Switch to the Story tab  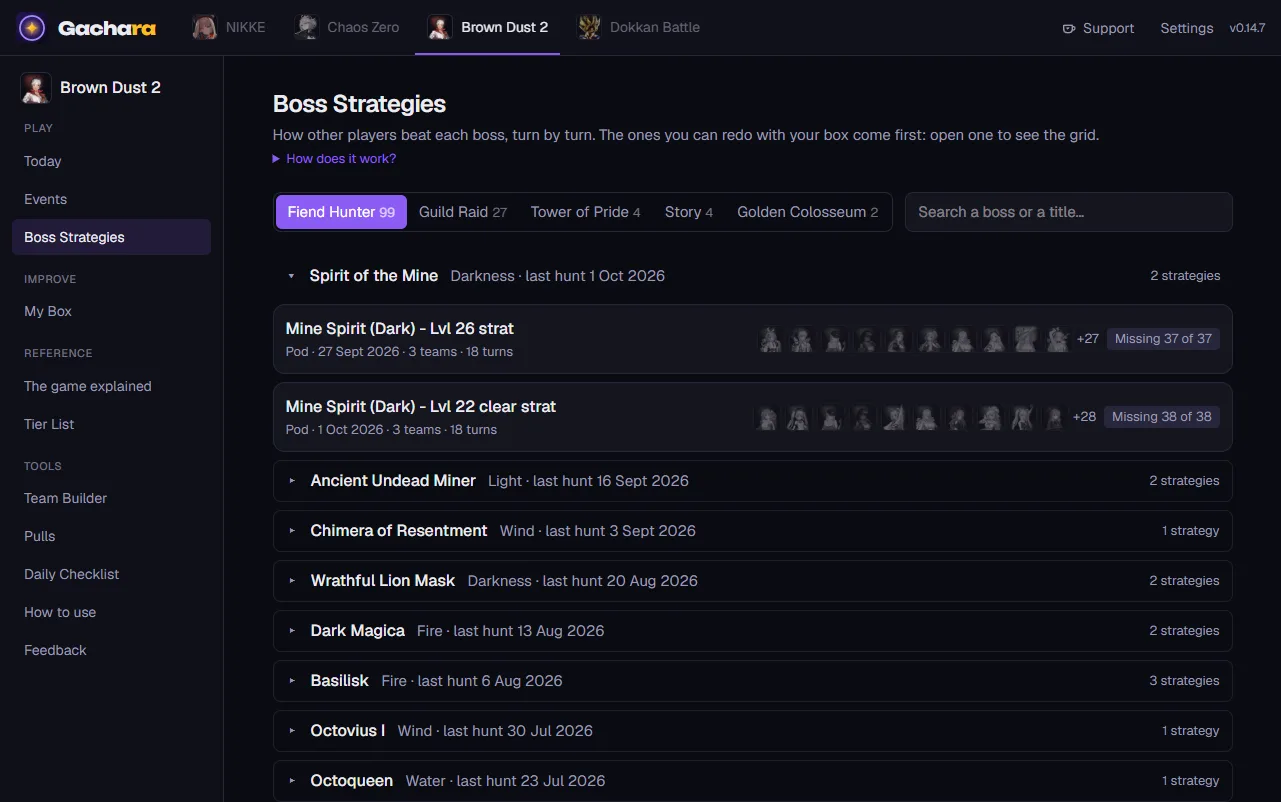(689, 212)
